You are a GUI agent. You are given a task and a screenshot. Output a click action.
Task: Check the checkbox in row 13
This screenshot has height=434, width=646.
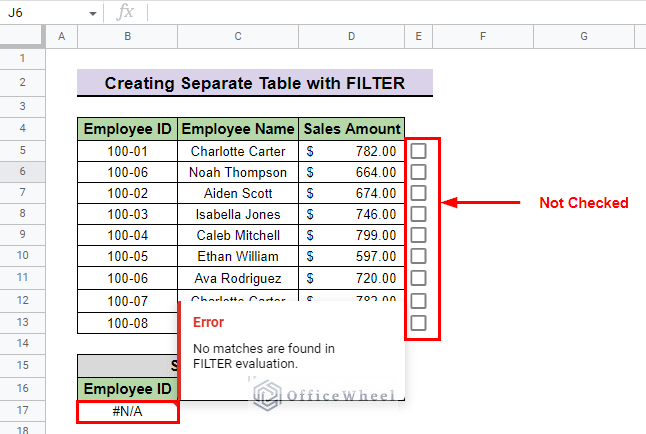[418, 323]
